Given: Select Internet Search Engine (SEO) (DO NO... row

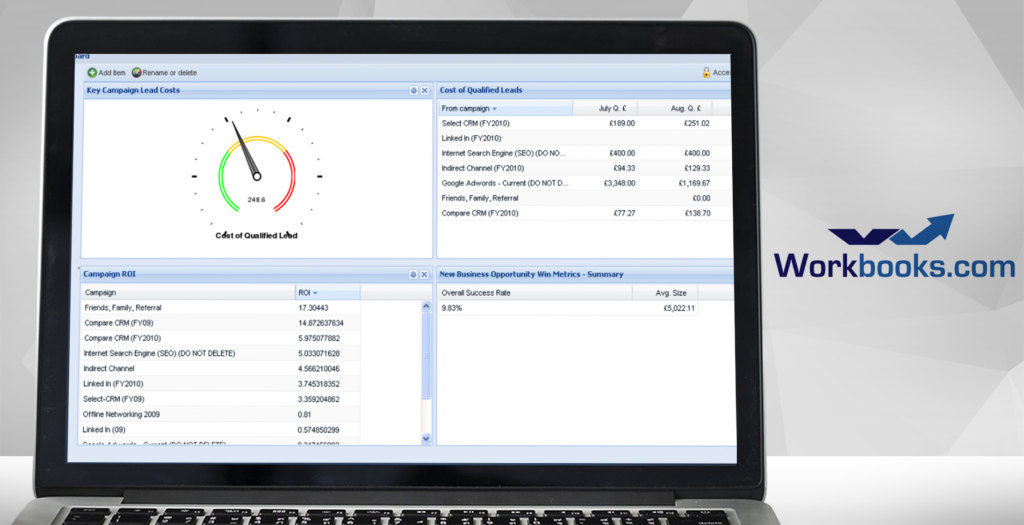Looking at the screenshot, I should click(x=584, y=153).
